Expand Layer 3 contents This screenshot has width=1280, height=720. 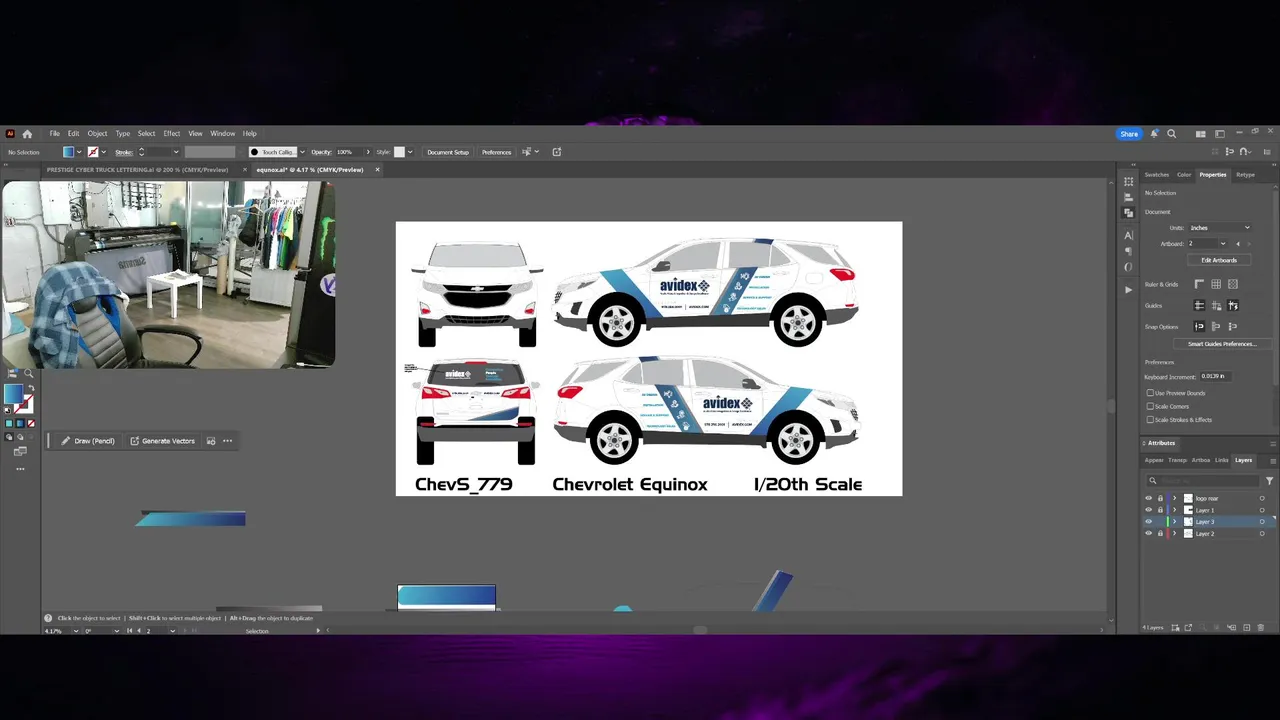1174,522
